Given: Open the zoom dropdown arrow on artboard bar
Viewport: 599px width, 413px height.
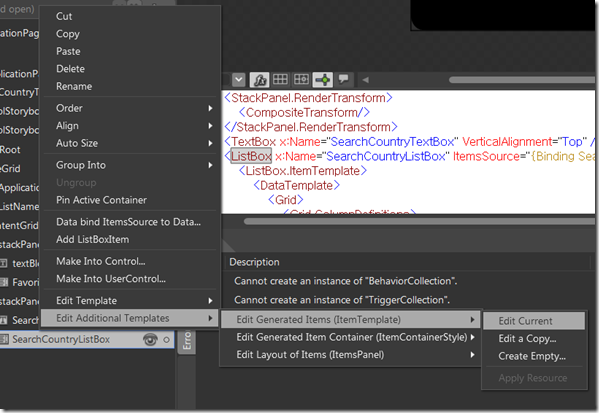Looking at the screenshot, I should click(x=239, y=80).
